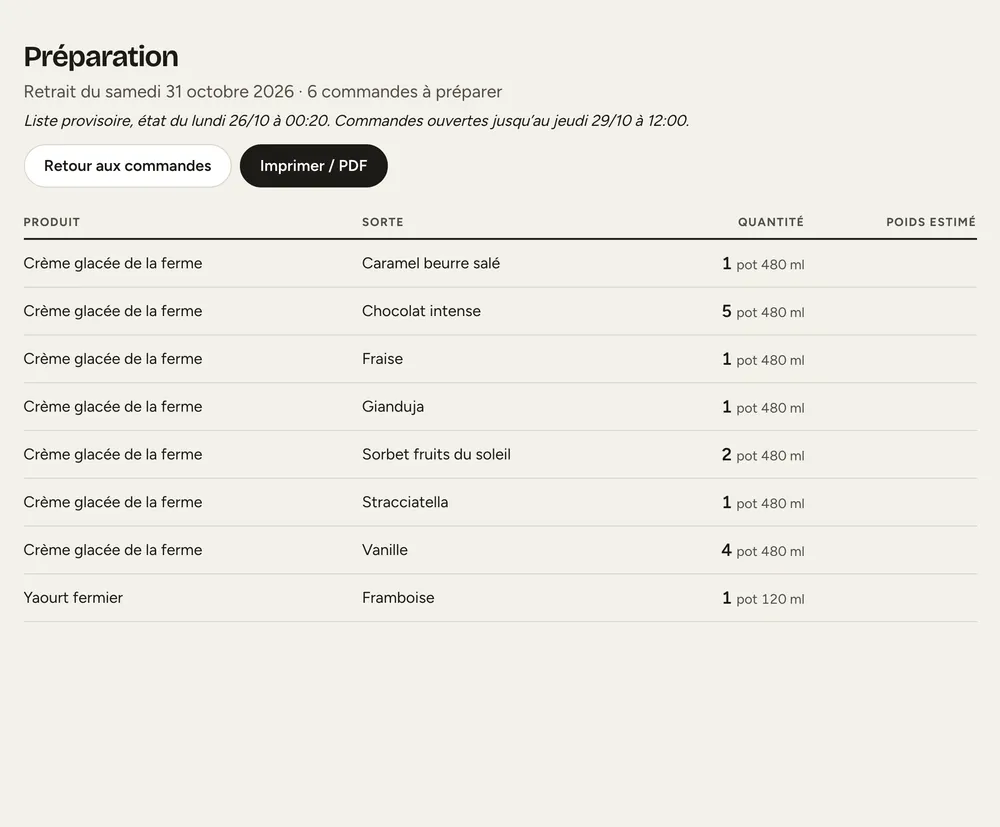
Task: Click the Framboise variety cell
Action: 398,598
